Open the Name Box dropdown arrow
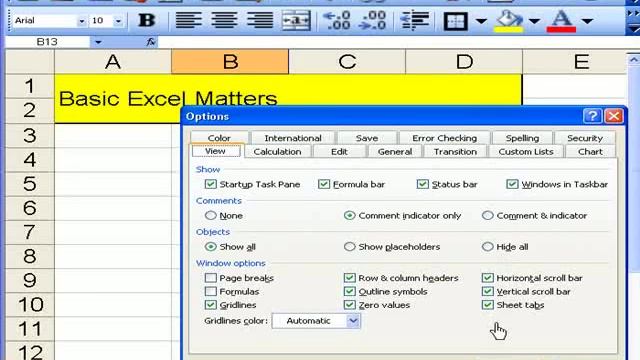640x360 pixels. pyautogui.click(x=98, y=42)
